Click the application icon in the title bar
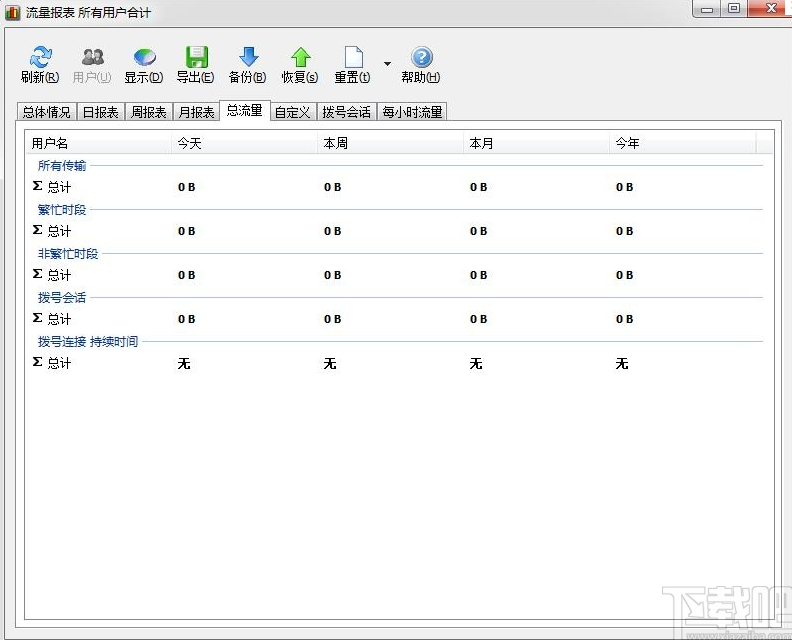 click(13, 13)
